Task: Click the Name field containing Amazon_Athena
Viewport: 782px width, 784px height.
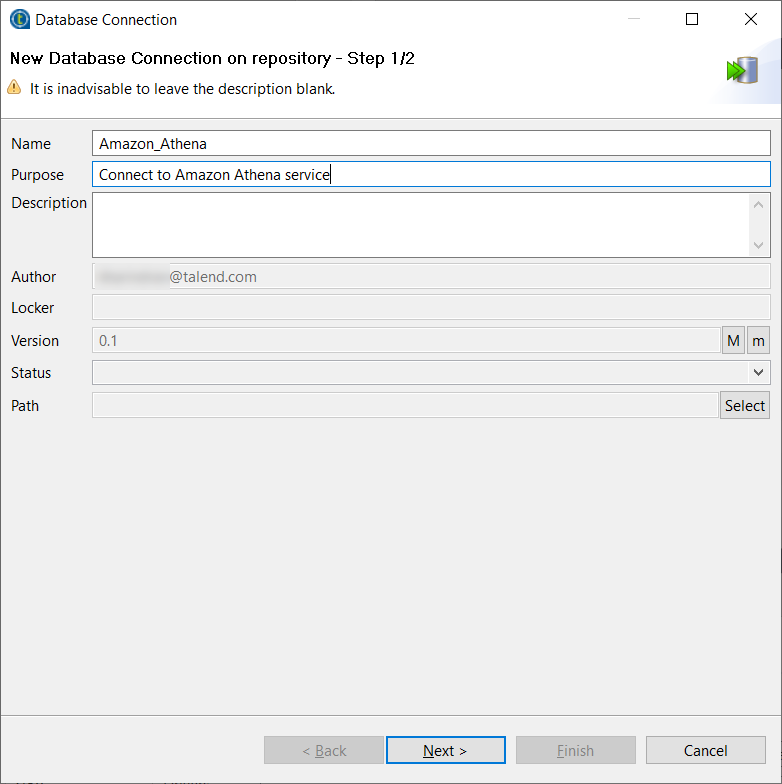Action: [431, 144]
